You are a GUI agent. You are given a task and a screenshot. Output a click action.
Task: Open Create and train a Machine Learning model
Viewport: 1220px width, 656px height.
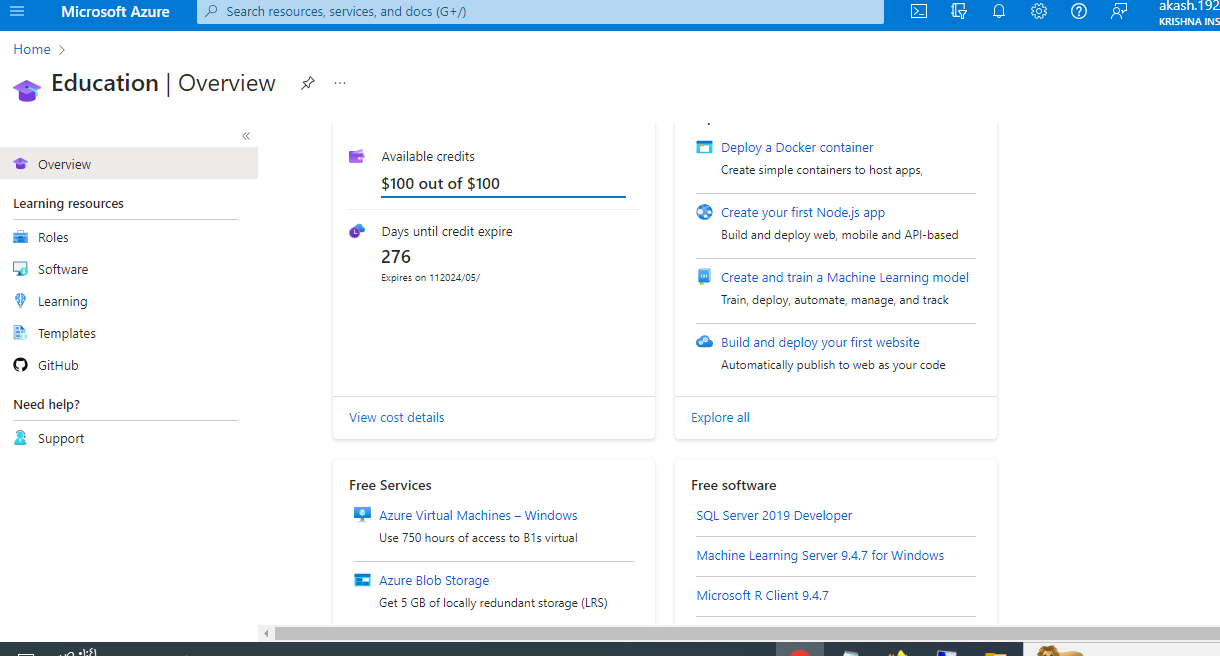(845, 277)
